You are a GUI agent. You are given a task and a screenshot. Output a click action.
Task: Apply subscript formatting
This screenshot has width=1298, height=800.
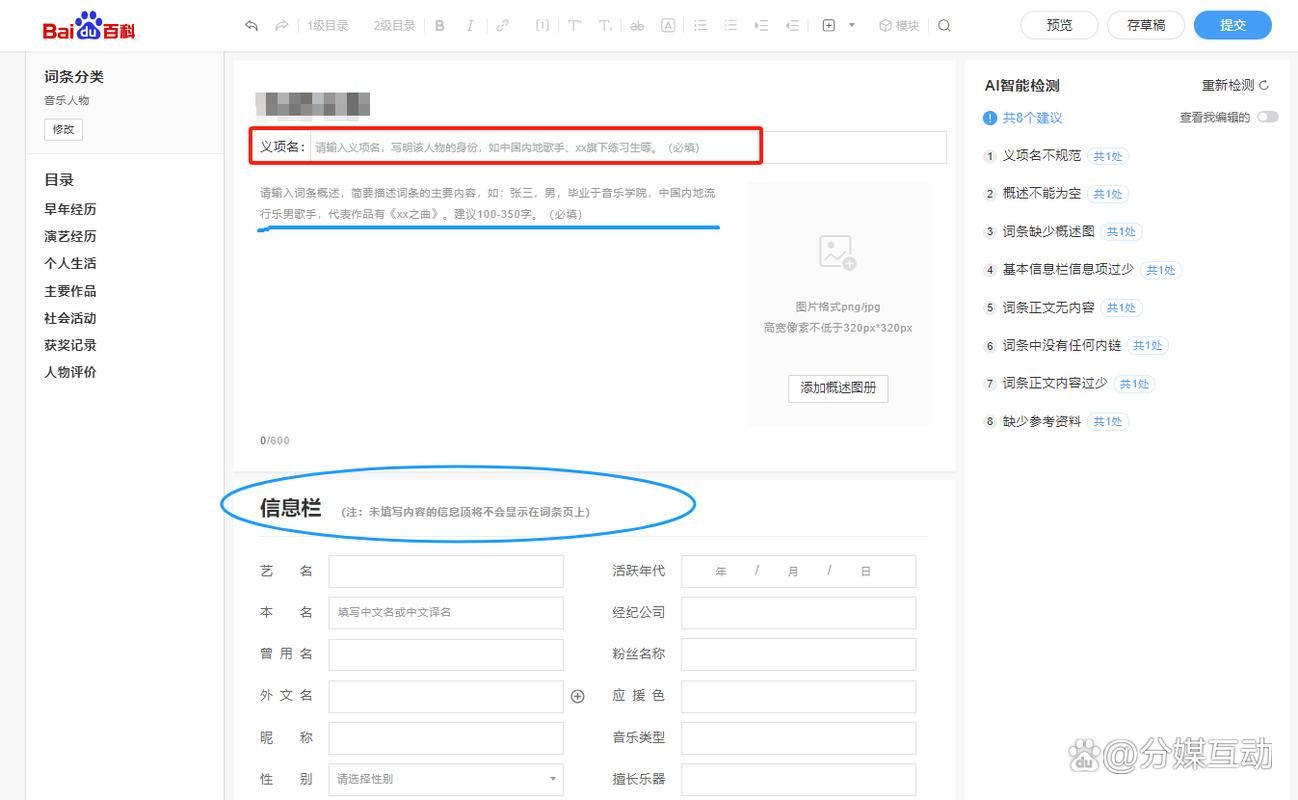[x=605, y=26]
